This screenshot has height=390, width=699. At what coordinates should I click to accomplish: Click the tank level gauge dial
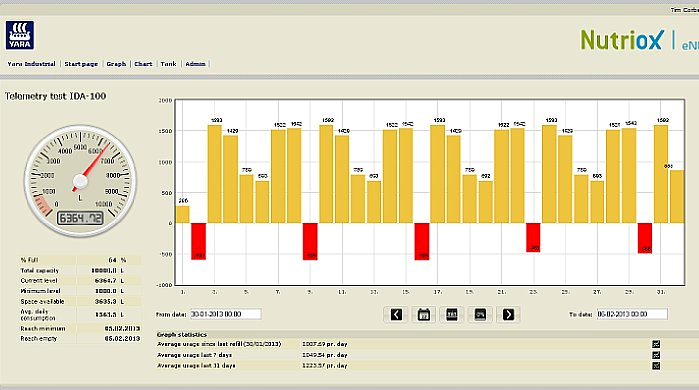tap(80, 181)
